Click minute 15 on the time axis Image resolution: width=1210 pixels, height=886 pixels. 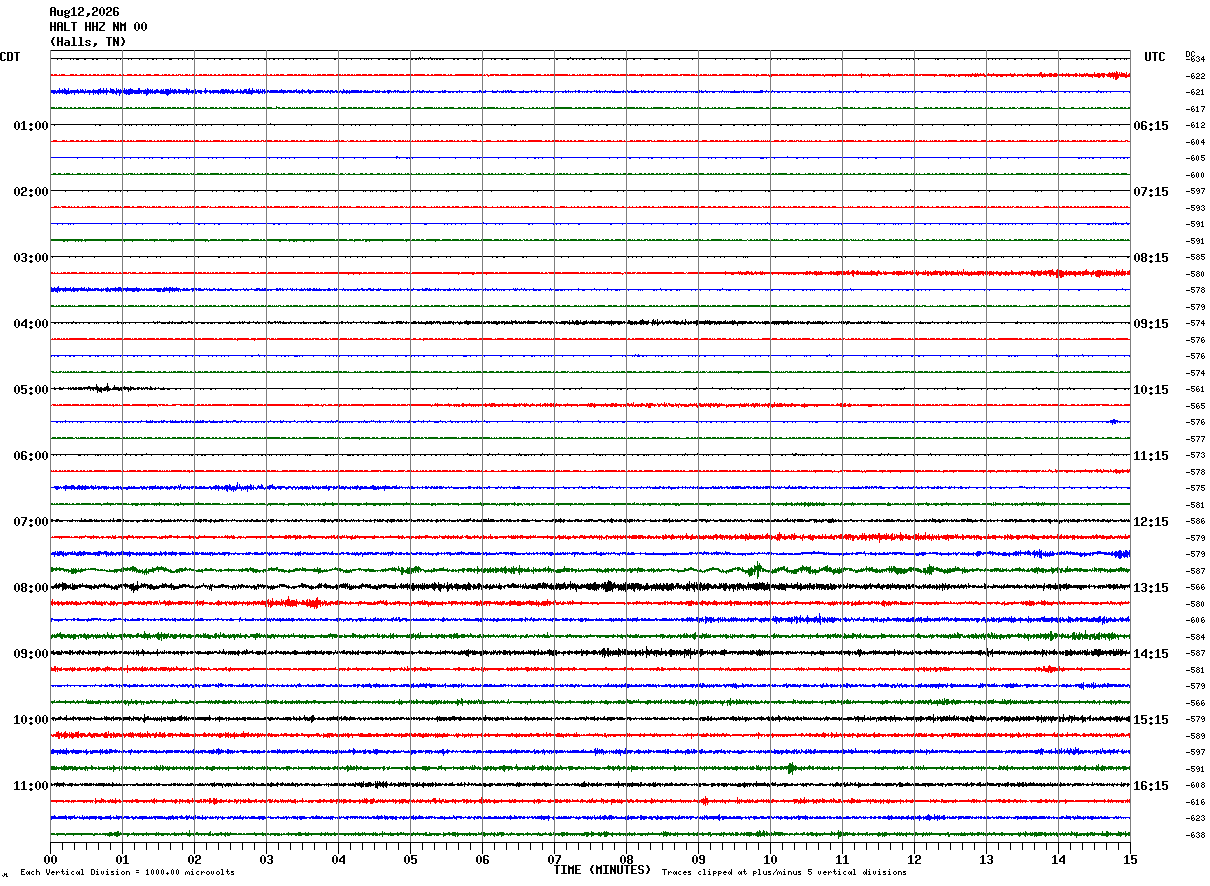pos(1130,859)
